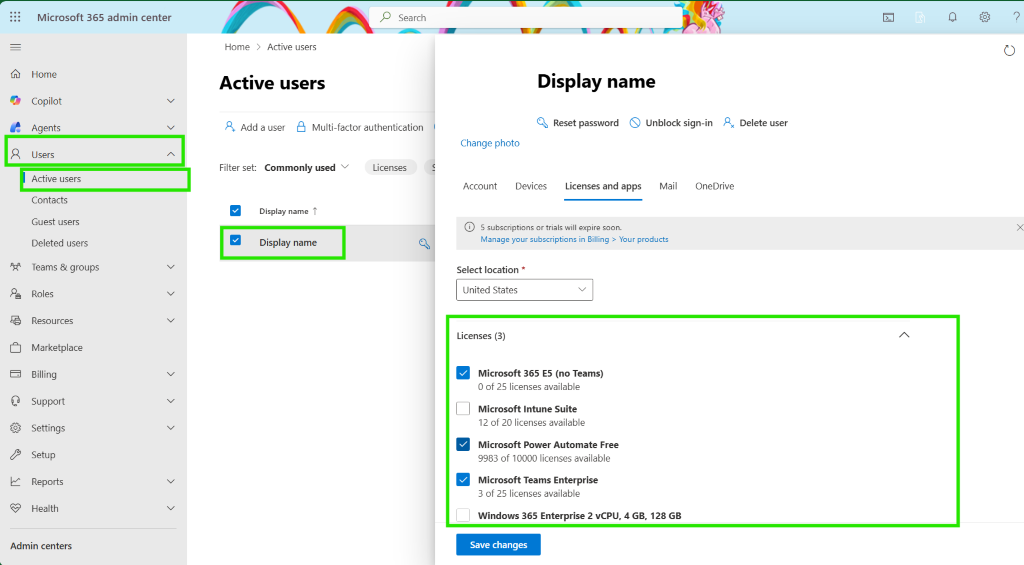This screenshot has height=565, width=1024.
Task: Open notifications bell icon
Action: 952,18
